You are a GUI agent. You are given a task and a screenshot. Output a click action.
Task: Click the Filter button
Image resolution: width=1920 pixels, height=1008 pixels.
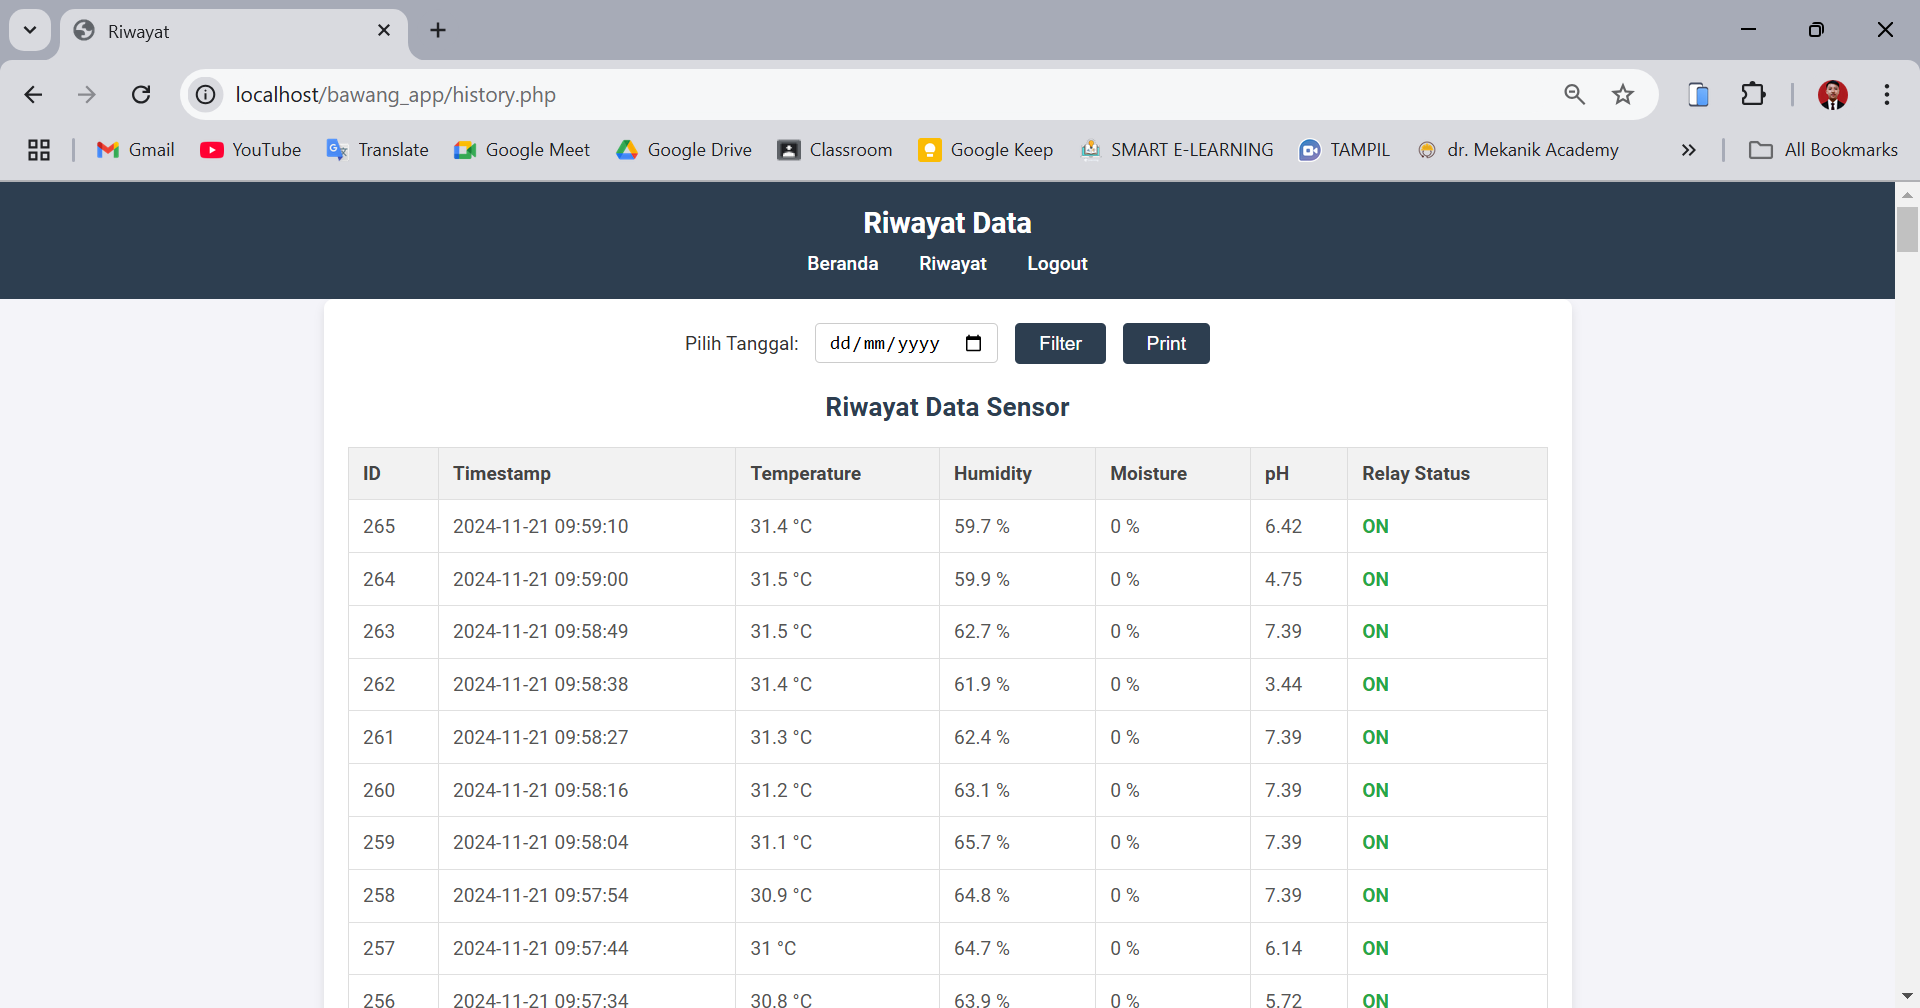(x=1060, y=344)
